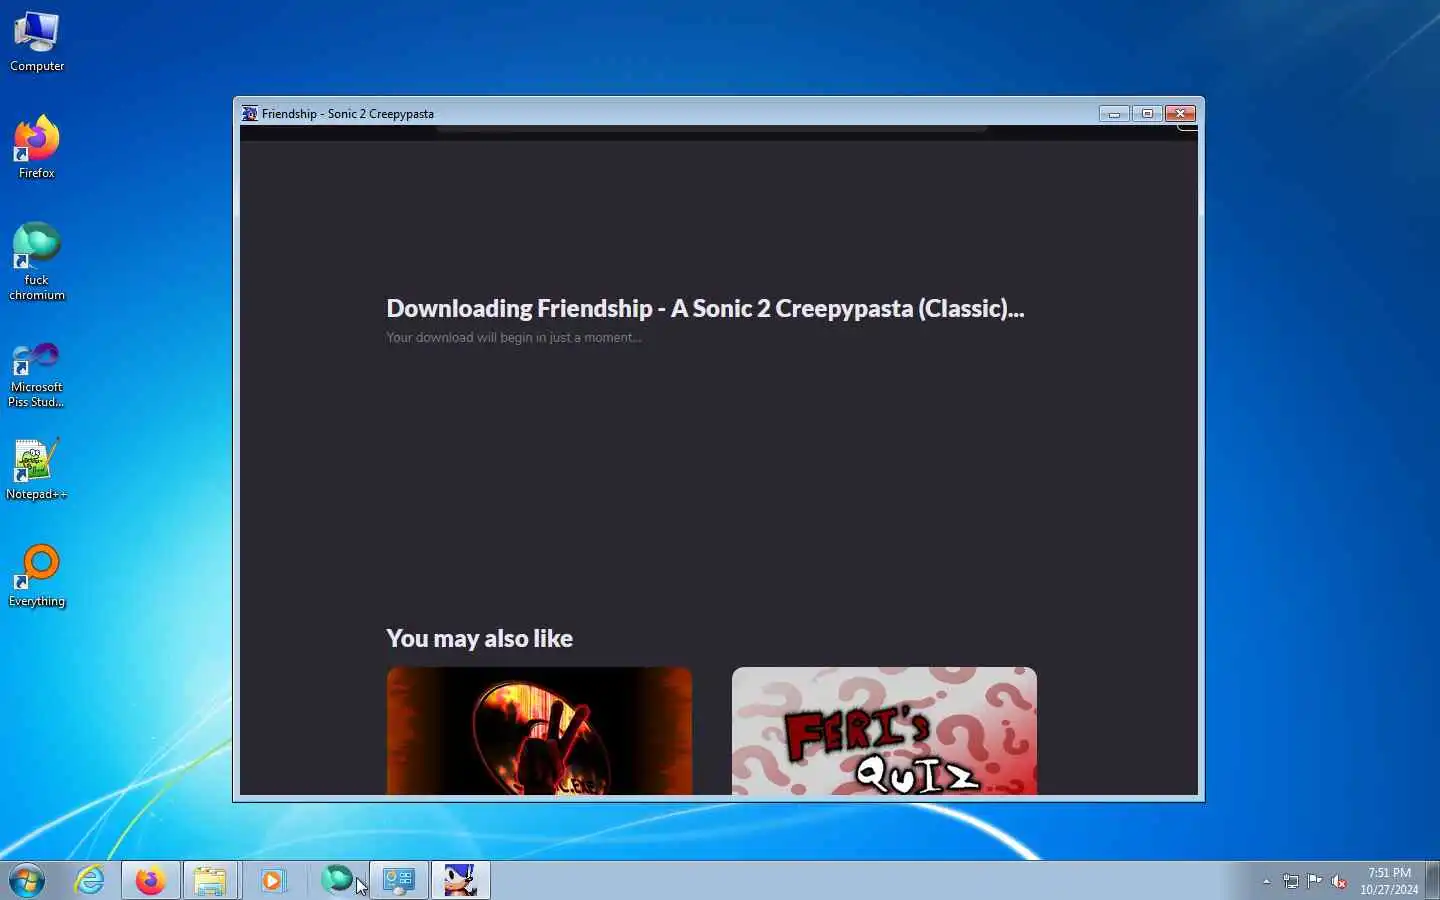Screen dimensions: 1440x900
Task: Click the Sonic icon in window title bar
Action: pyautogui.click(x=250, y=114)
